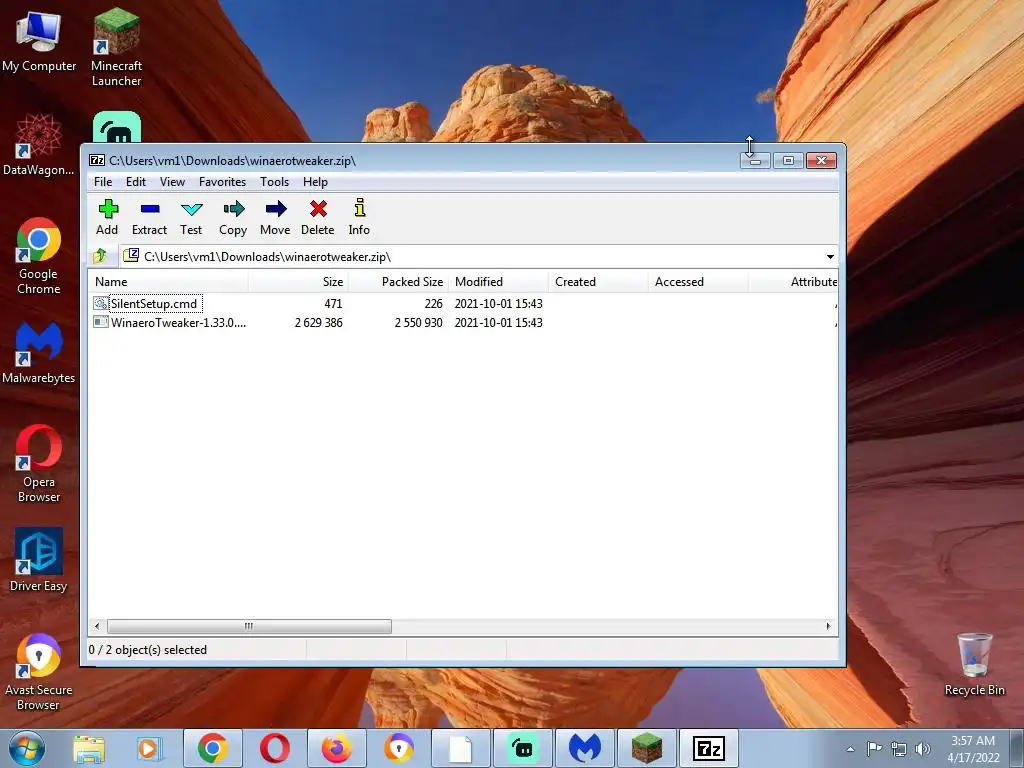Select Malwarebytes desktop shortcut
The width and height of the screenshot is (1024, 768).
tap(39, 353)
